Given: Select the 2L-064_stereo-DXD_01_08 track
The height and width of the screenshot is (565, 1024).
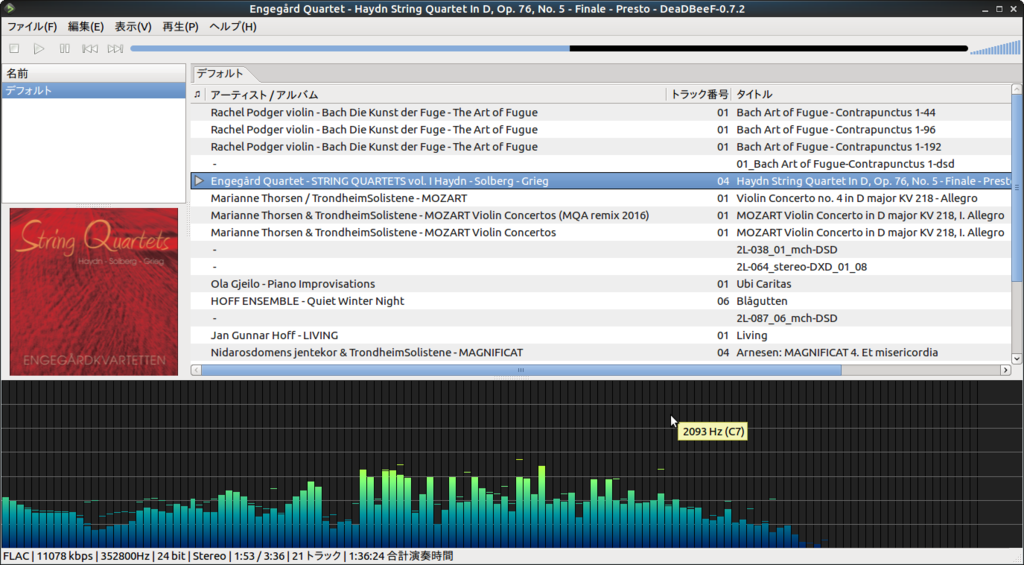Looking at the screenshot, I should click(601, 266).
